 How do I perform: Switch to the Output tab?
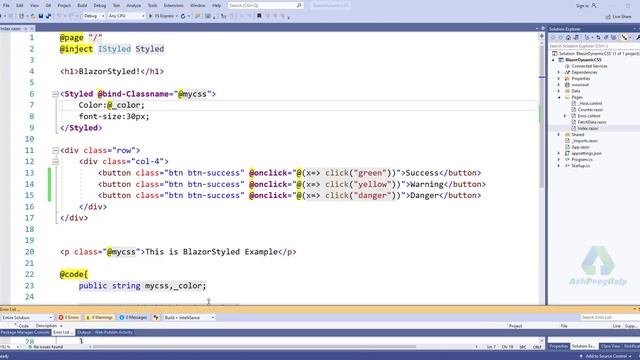[84, 332]
